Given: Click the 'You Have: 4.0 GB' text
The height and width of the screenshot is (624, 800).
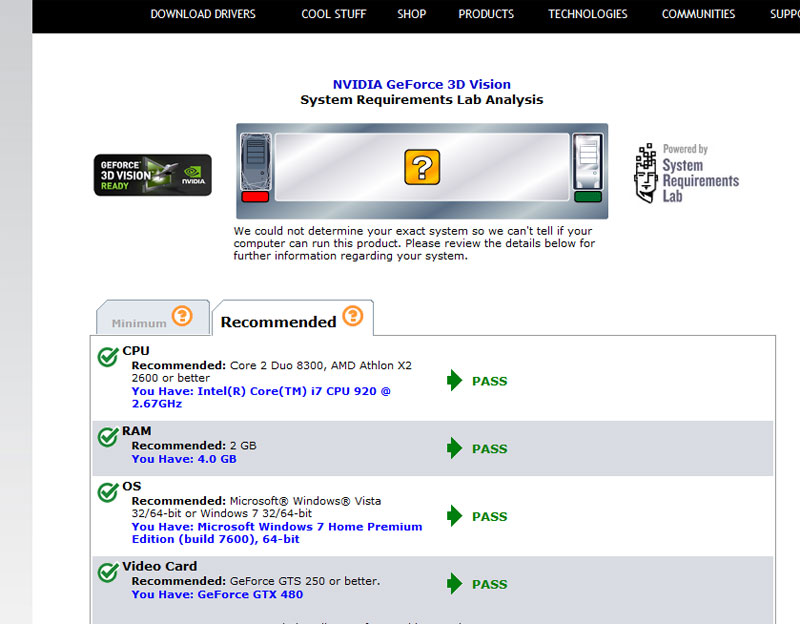Looking at the screenshot, I should pos(184,459).
